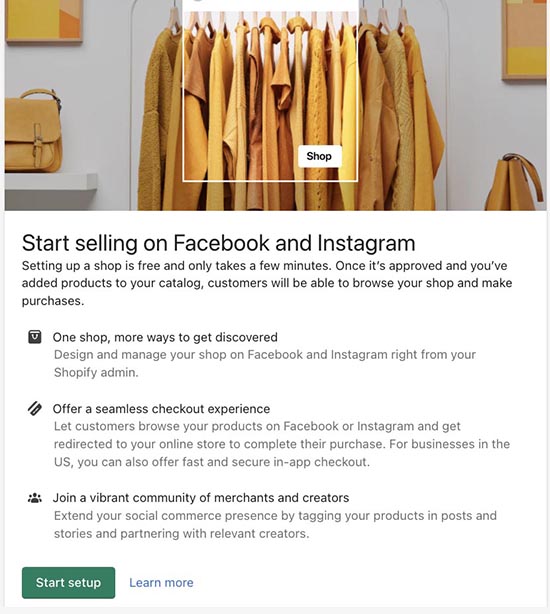Screen dimensions: 550x614
Task: Click the community people icon
Action: pos(35,498)
